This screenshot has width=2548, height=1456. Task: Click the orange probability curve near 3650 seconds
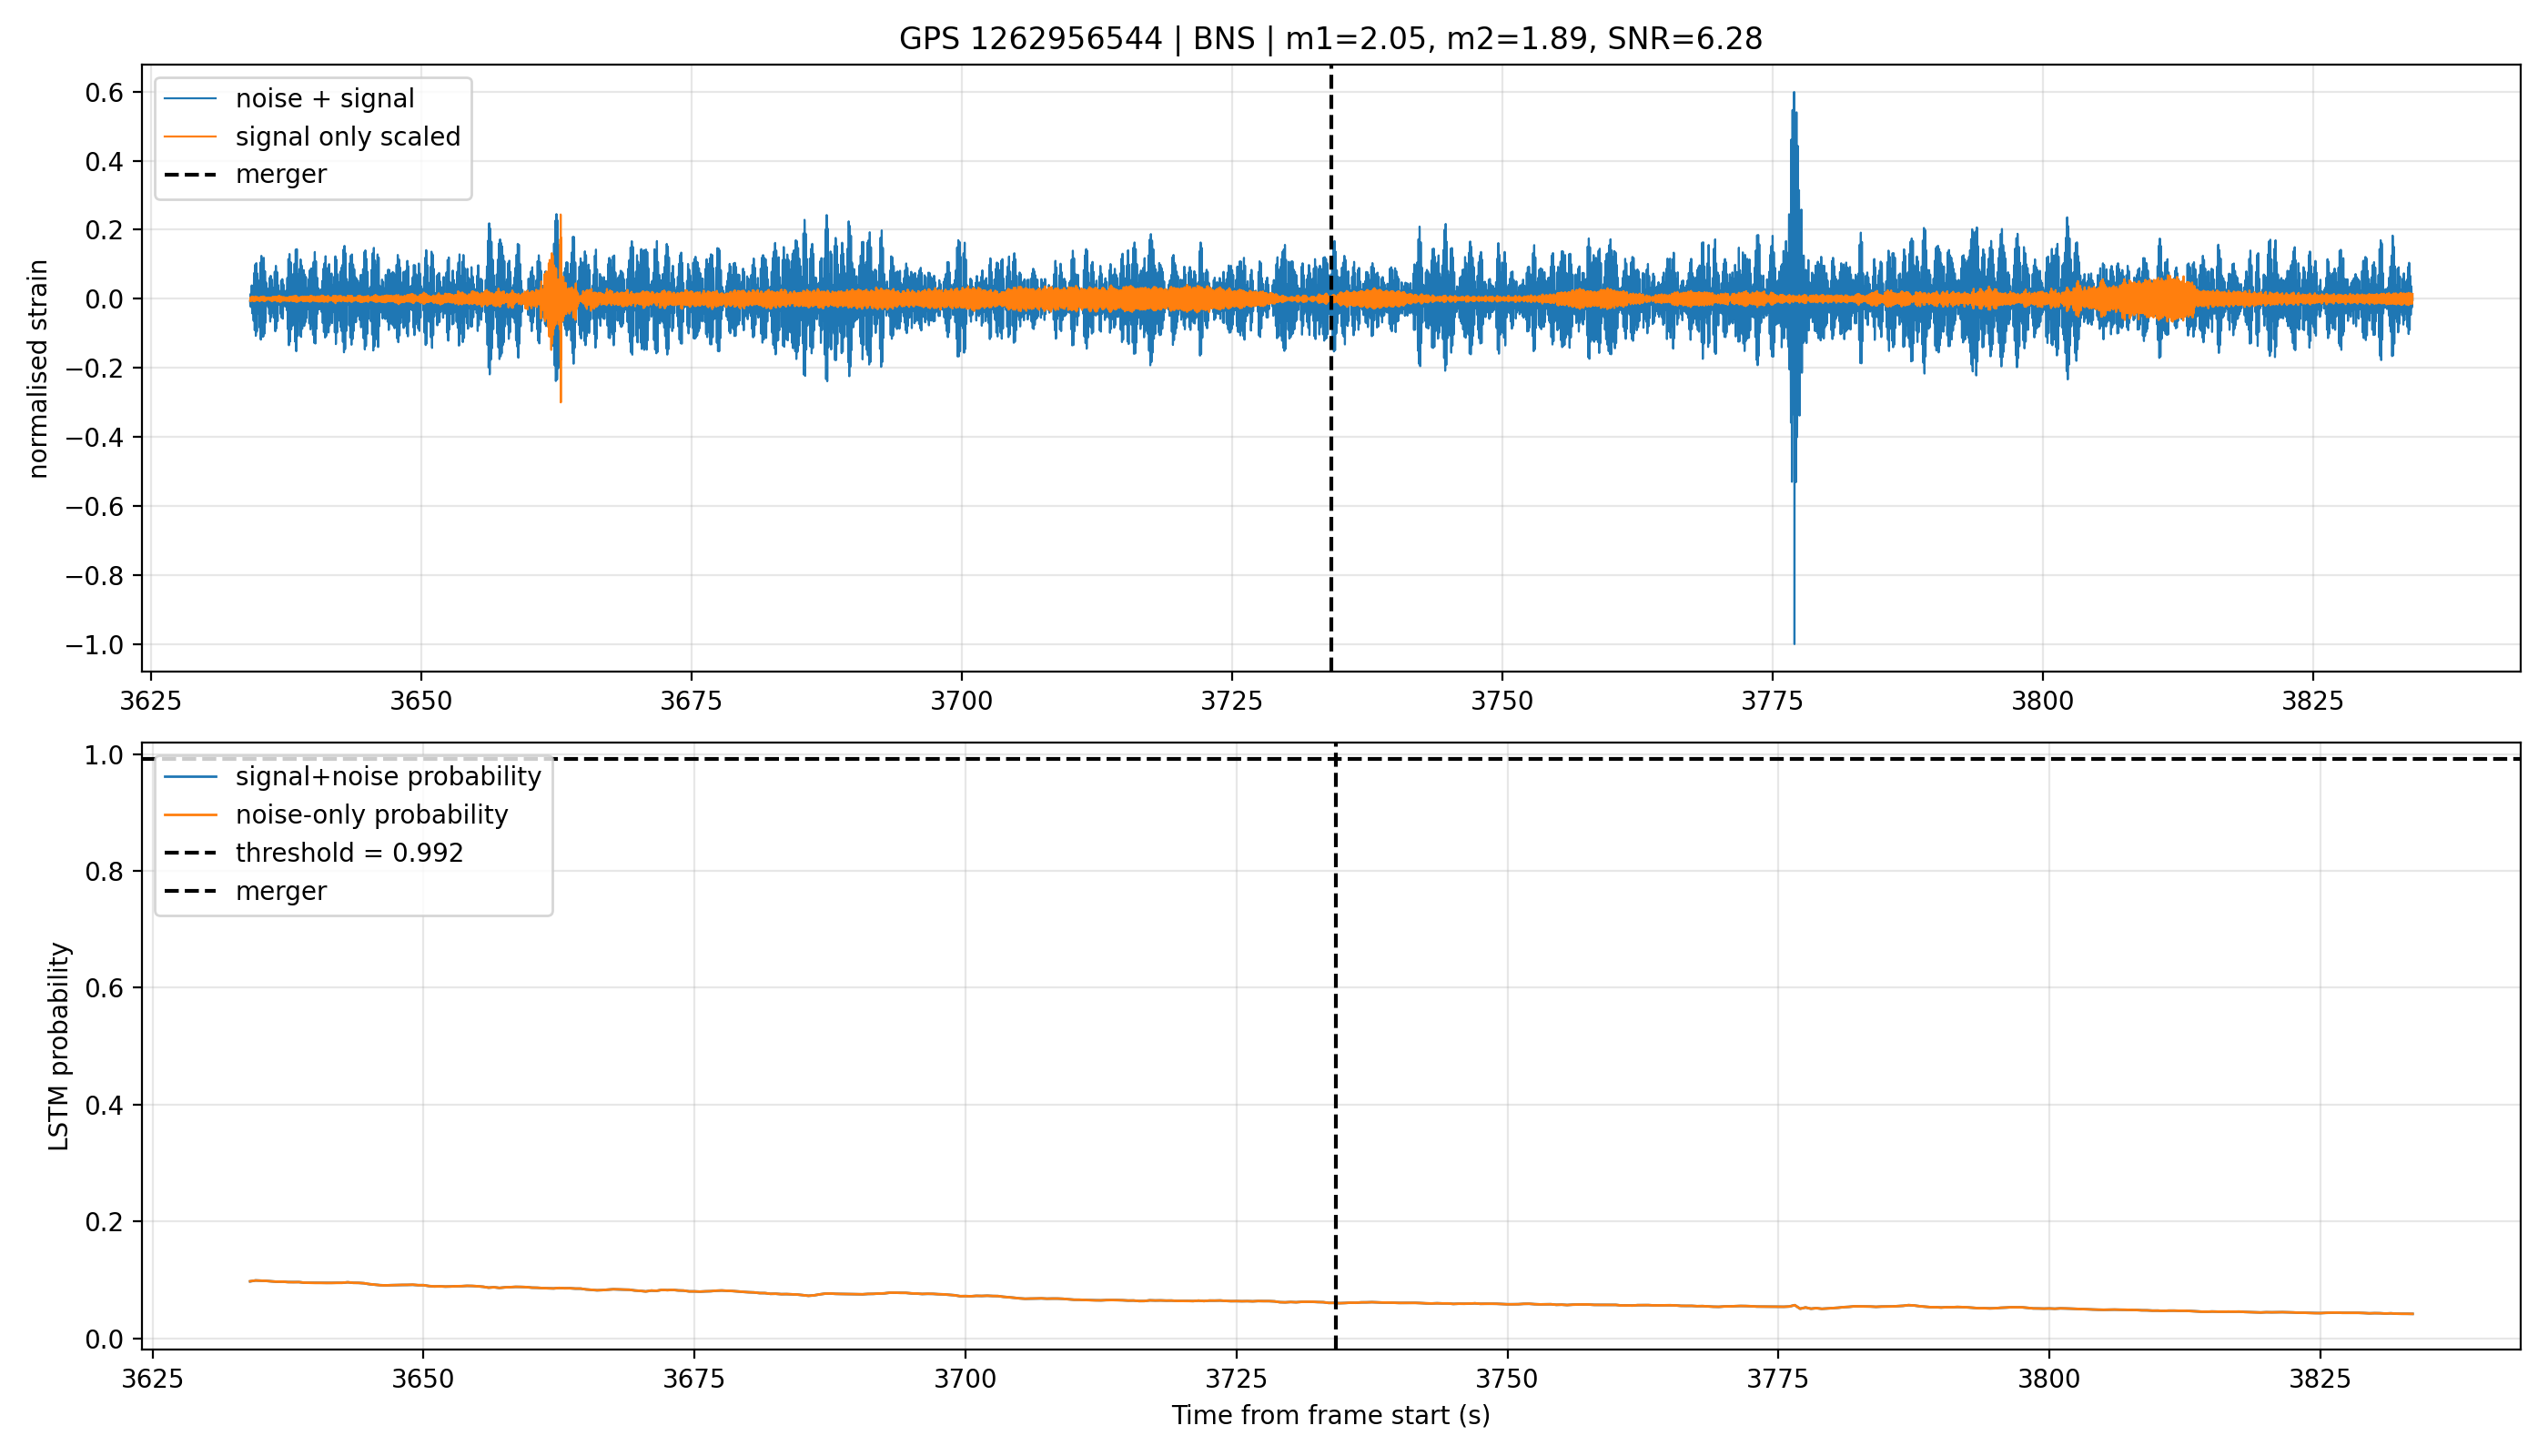[x=422, y=1285]
